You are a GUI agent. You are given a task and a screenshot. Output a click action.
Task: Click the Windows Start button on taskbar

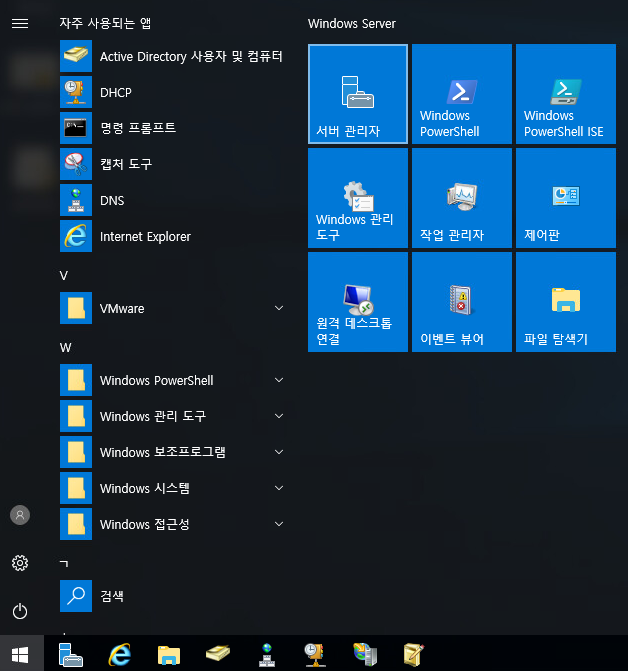click(20, 655)
